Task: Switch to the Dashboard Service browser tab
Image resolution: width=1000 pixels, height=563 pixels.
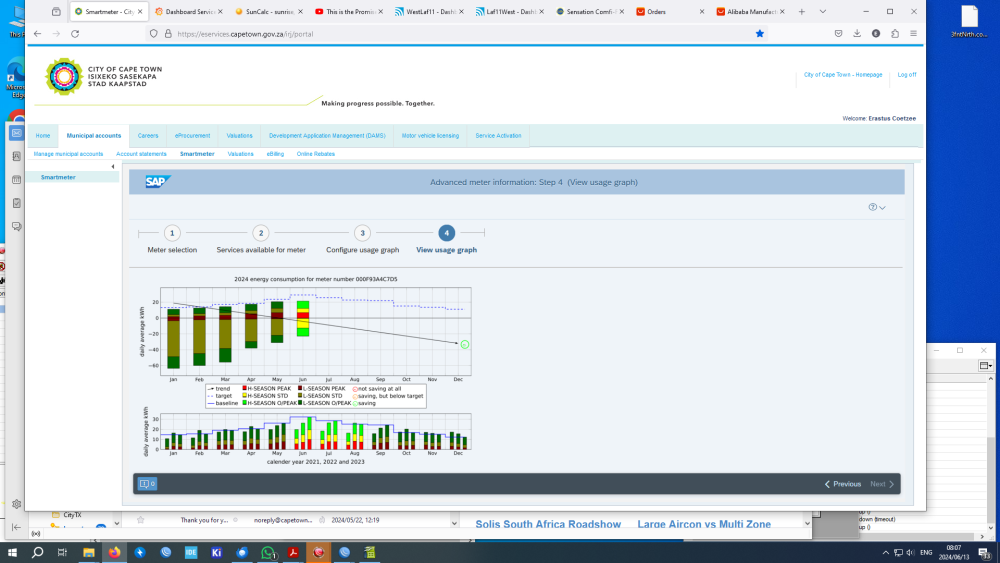Action: [189, 11]
